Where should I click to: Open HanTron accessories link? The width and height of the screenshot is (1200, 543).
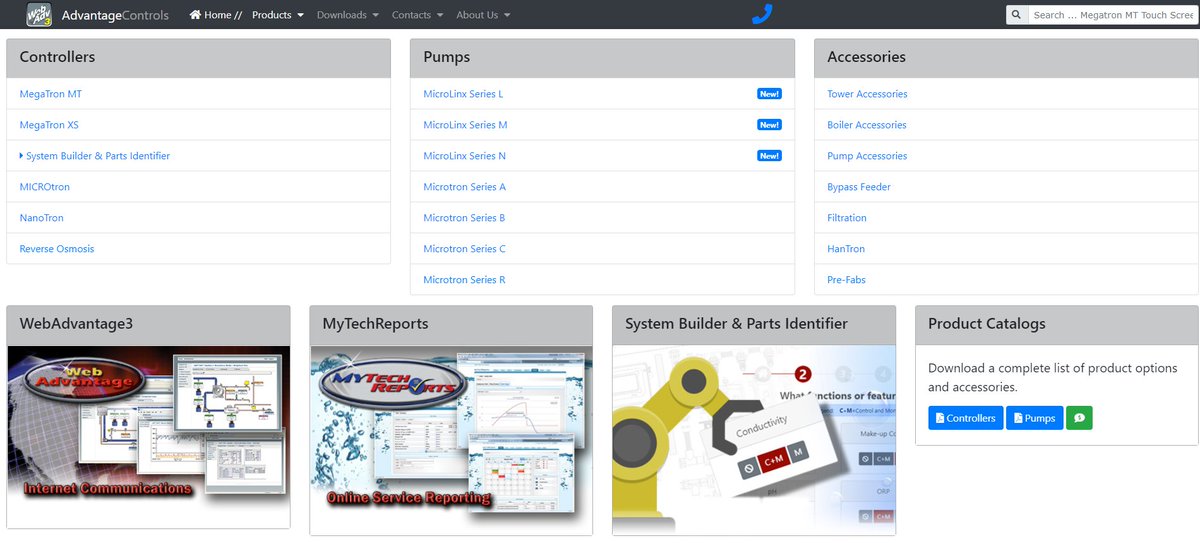(846, 249)
